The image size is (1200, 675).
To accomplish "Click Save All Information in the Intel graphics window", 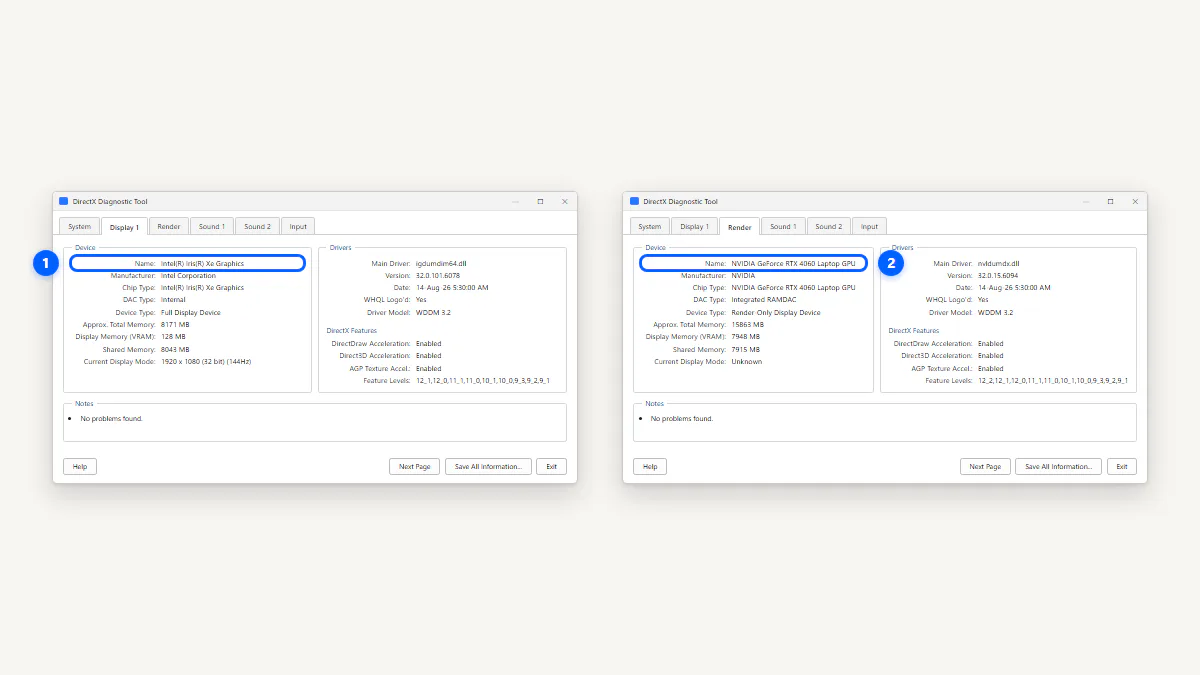I will pos(488,467).
